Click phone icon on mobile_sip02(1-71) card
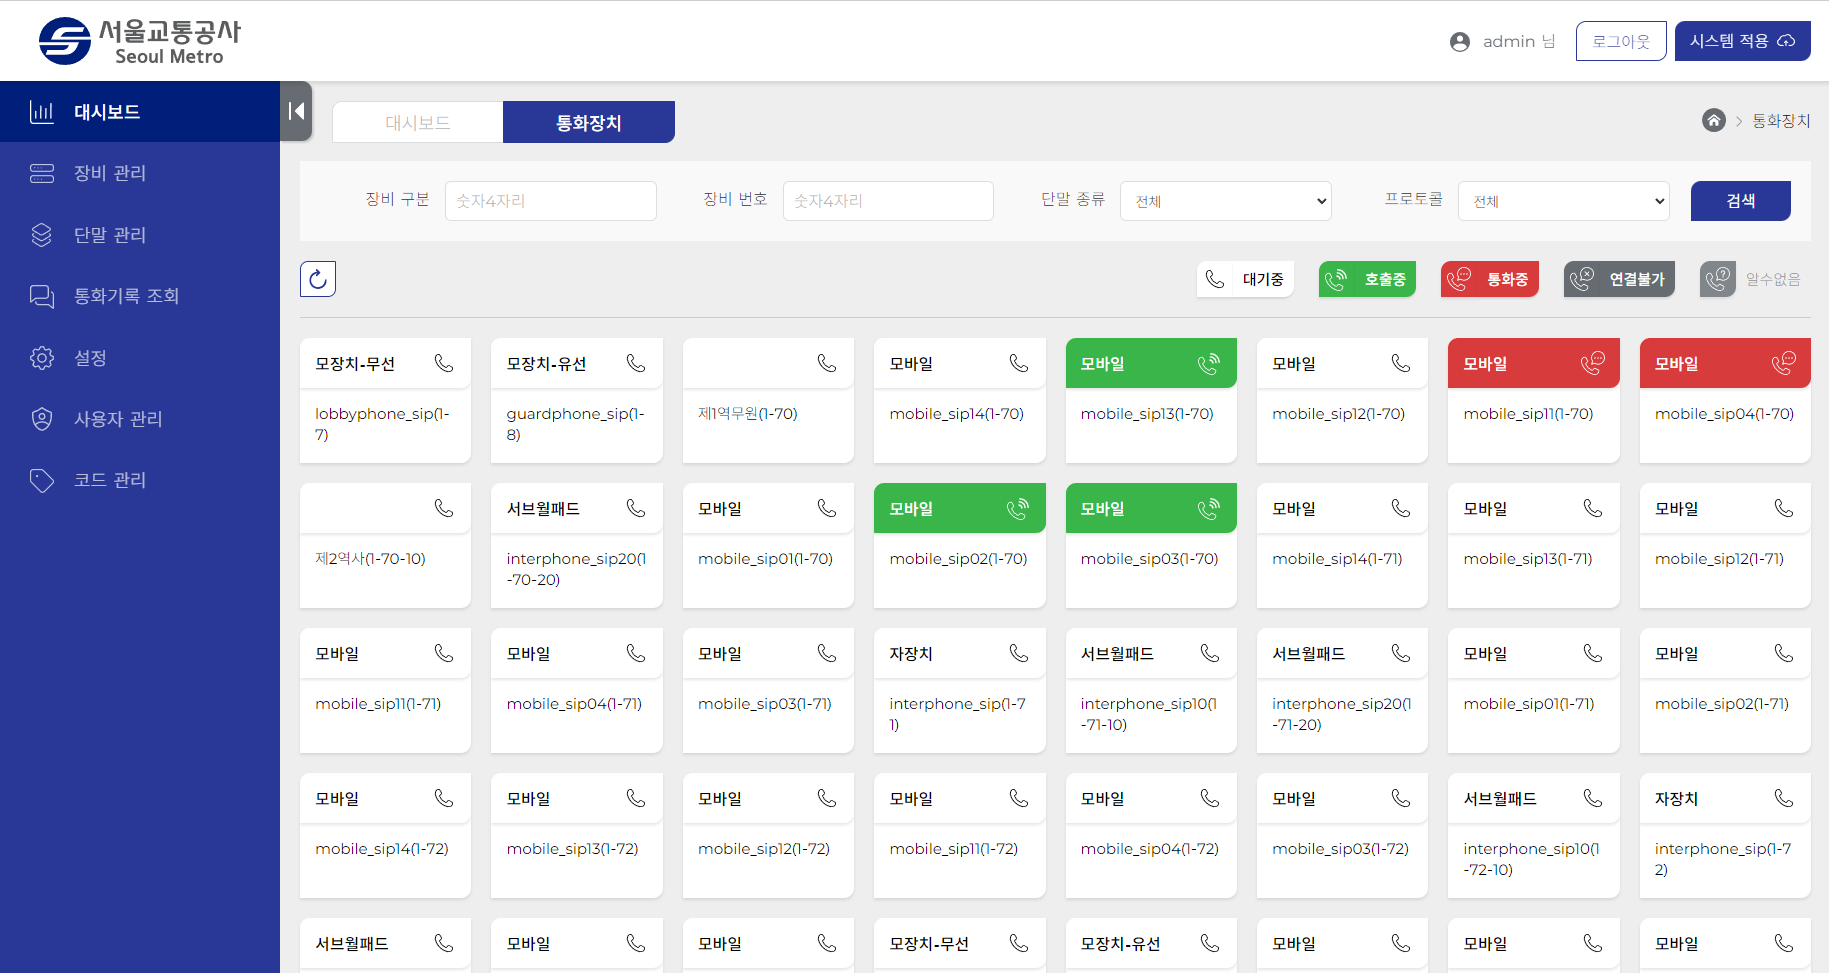Screen dimensions: 1829x973 pos(1784,653)
